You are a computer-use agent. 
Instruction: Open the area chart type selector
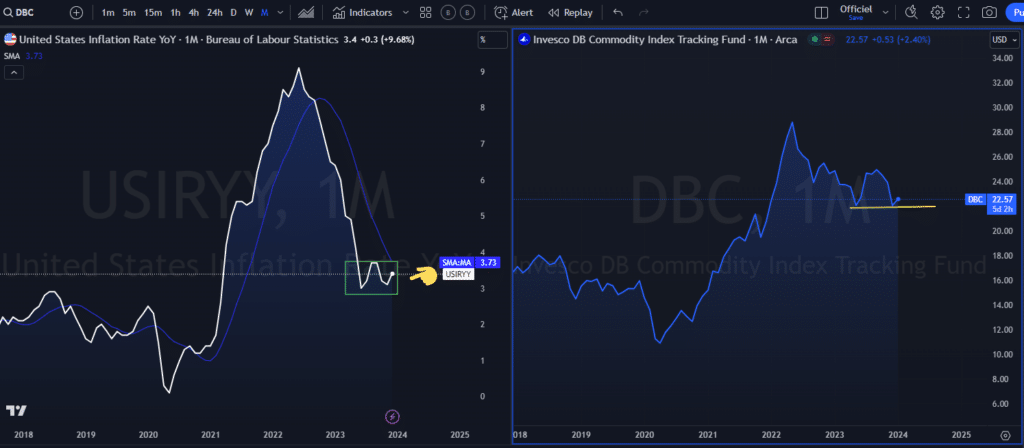(306, 12)
